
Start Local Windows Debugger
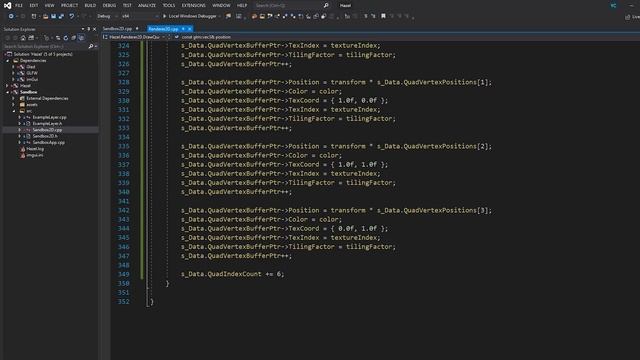click(x=190, y=16)
